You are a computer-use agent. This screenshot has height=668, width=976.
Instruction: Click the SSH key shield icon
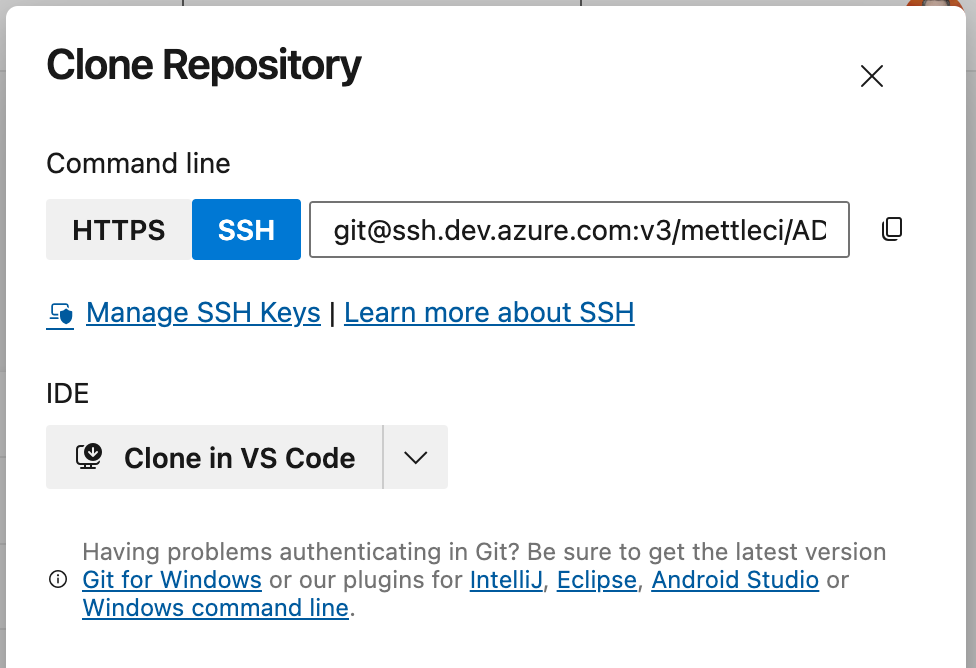[x=61, y=315]
